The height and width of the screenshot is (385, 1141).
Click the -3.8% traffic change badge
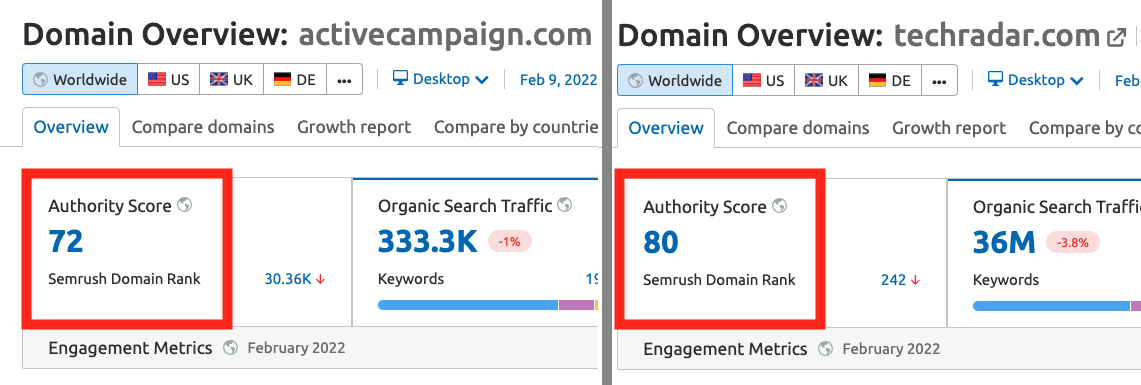1073,243
